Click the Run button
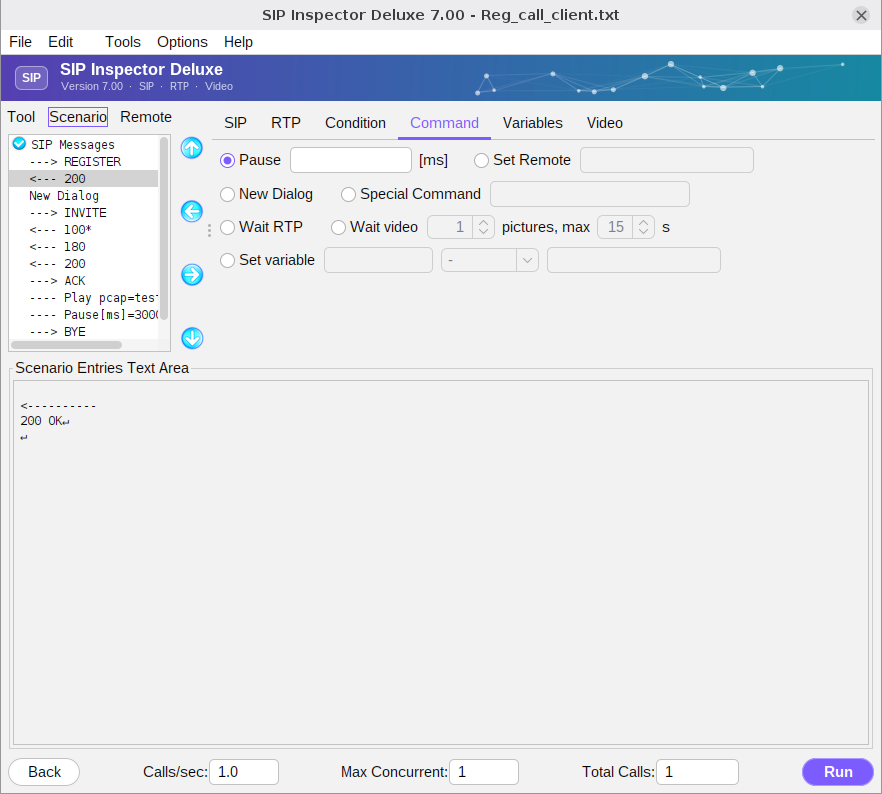 point(838,772)
